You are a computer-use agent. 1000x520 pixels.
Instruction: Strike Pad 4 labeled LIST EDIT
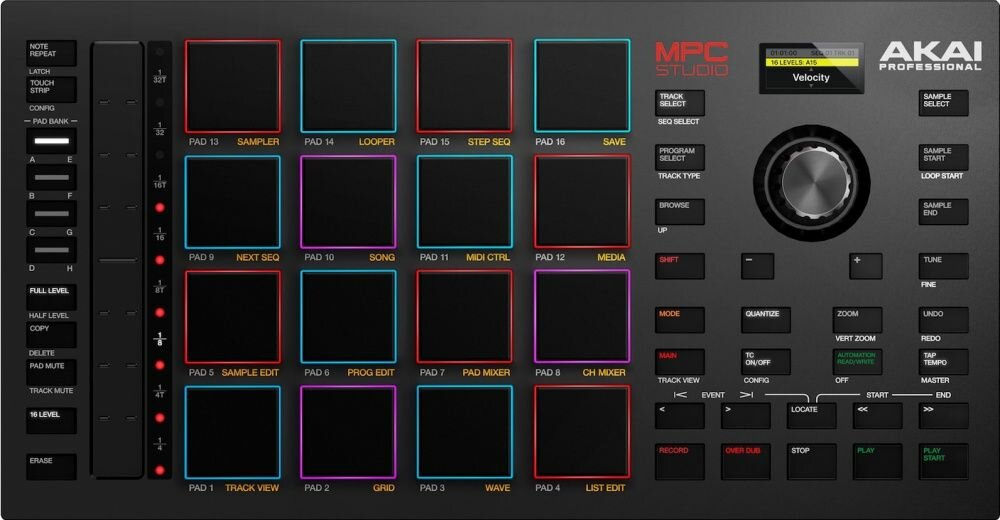pyautogui.click(x=582, y=433)
